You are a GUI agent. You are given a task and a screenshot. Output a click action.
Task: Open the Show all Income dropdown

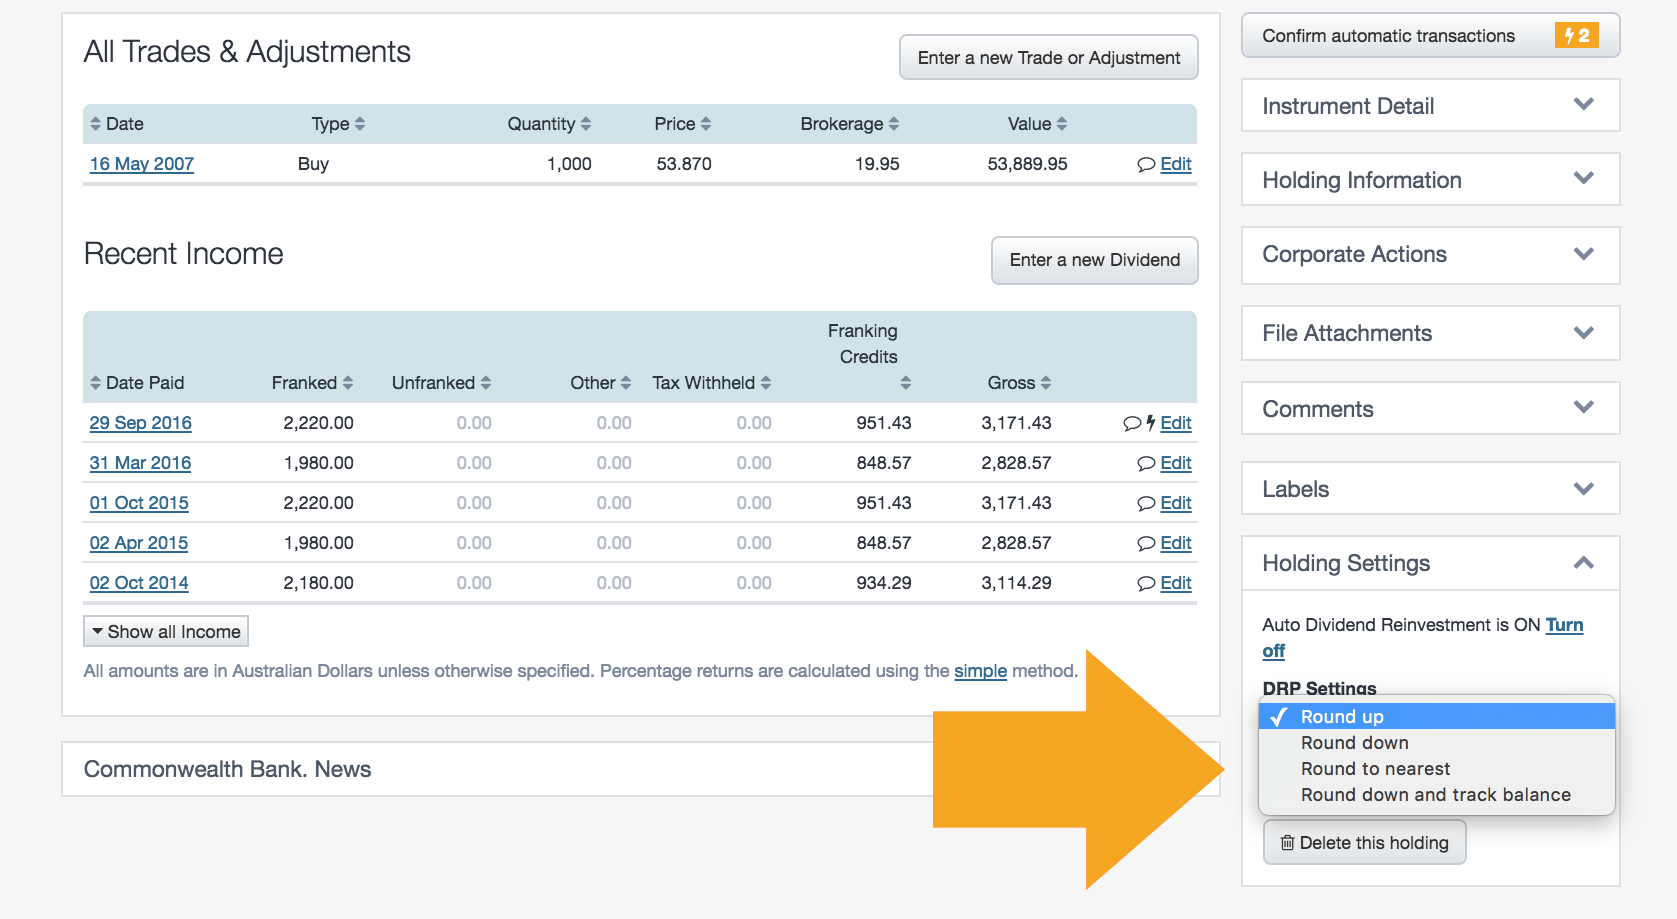point(165,631)
